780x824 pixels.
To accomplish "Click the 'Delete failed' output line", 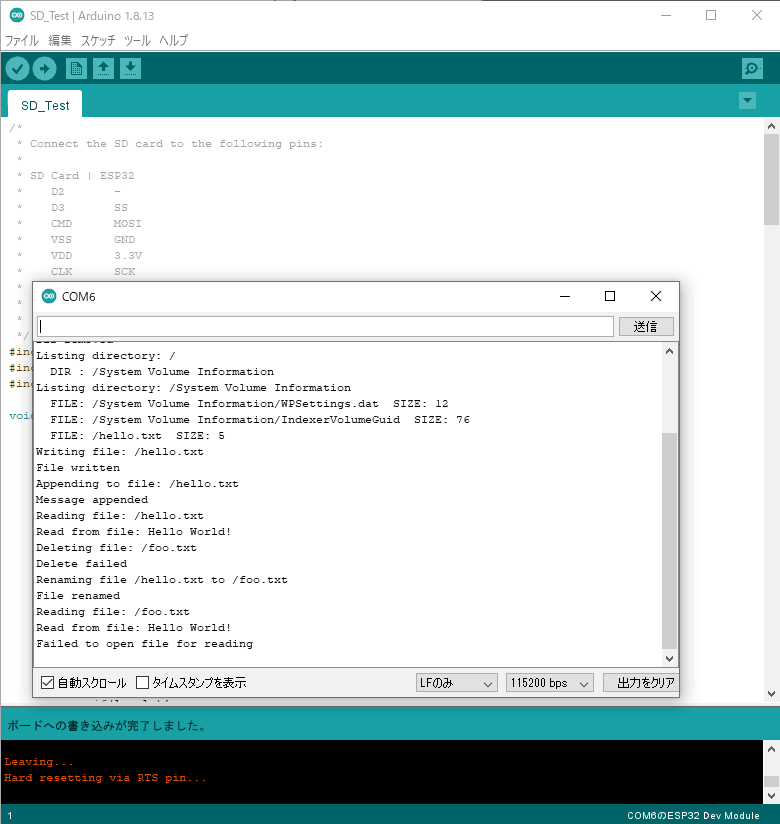I will point(81,564).
